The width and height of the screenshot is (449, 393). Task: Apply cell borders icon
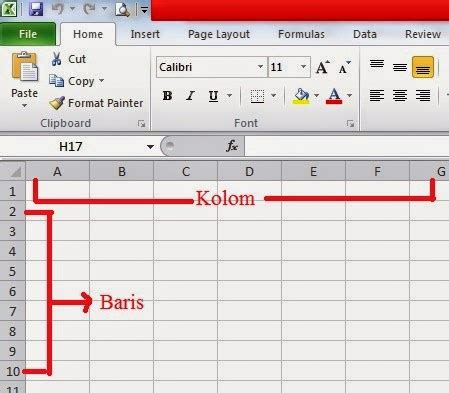[257, 96]
